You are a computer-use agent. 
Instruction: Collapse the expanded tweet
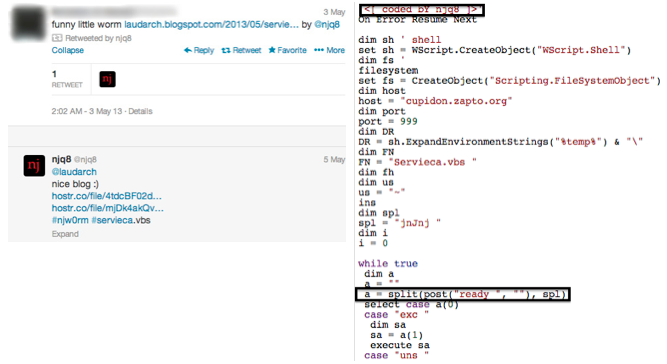click(x=68, y=50)
